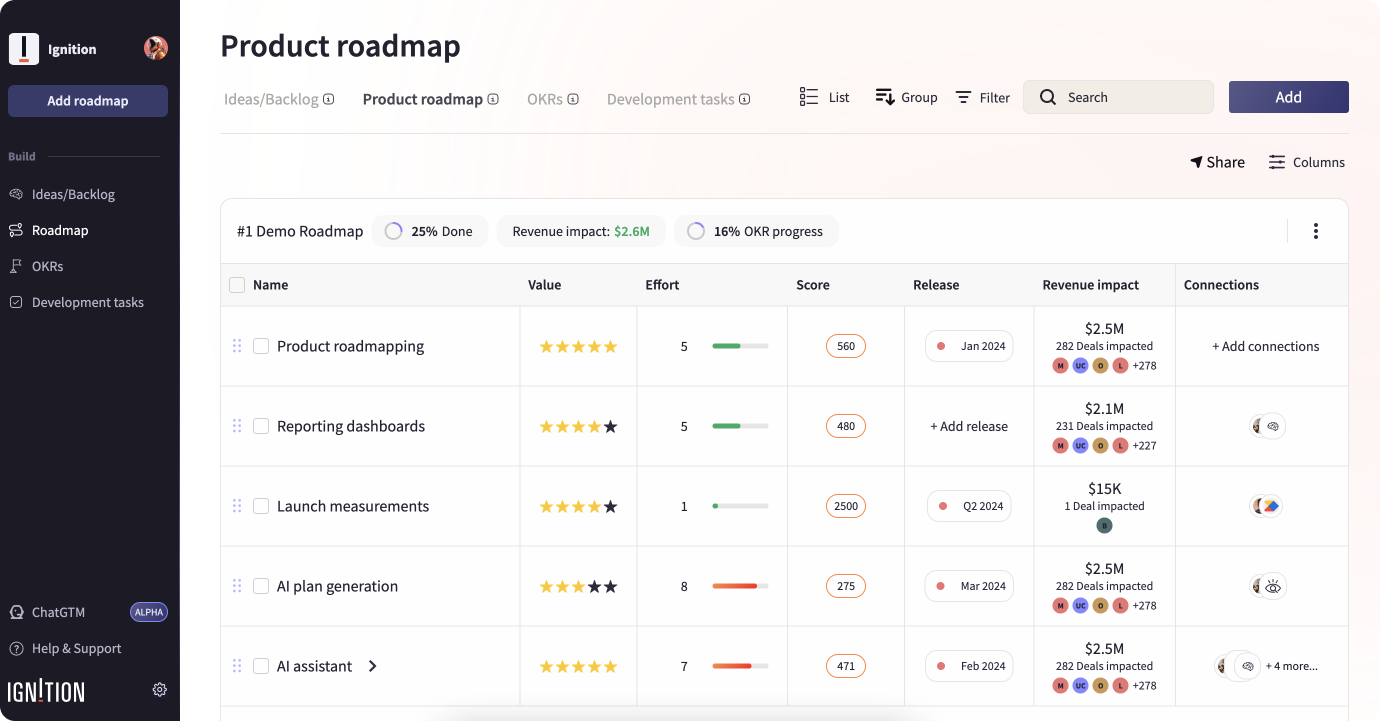The height and width of the screenshot is (721, 1380).
Task: Toggle the select-all Name header checkbox
Action: click(237, 285)
